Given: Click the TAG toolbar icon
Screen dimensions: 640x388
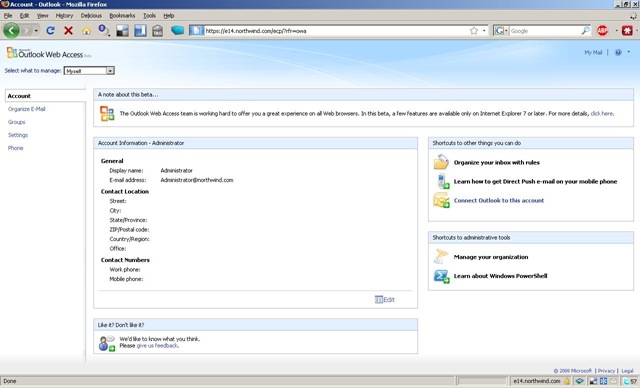Looking at the screenshot, I should [x=158, y=31].
